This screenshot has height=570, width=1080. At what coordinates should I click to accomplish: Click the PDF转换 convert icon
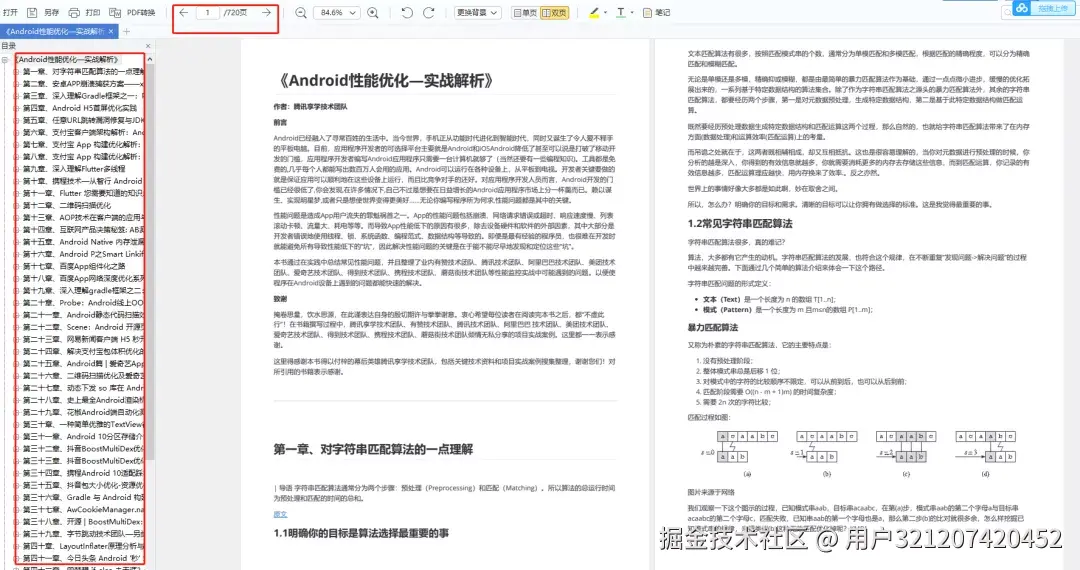pos(115,12)
